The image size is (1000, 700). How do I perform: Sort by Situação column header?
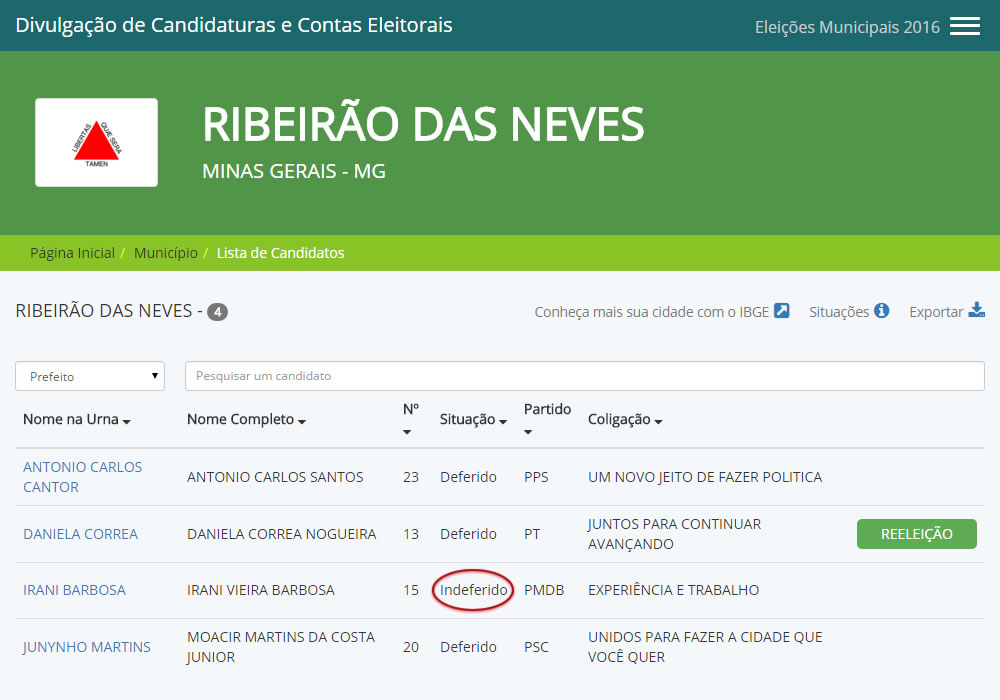(473, 420)
